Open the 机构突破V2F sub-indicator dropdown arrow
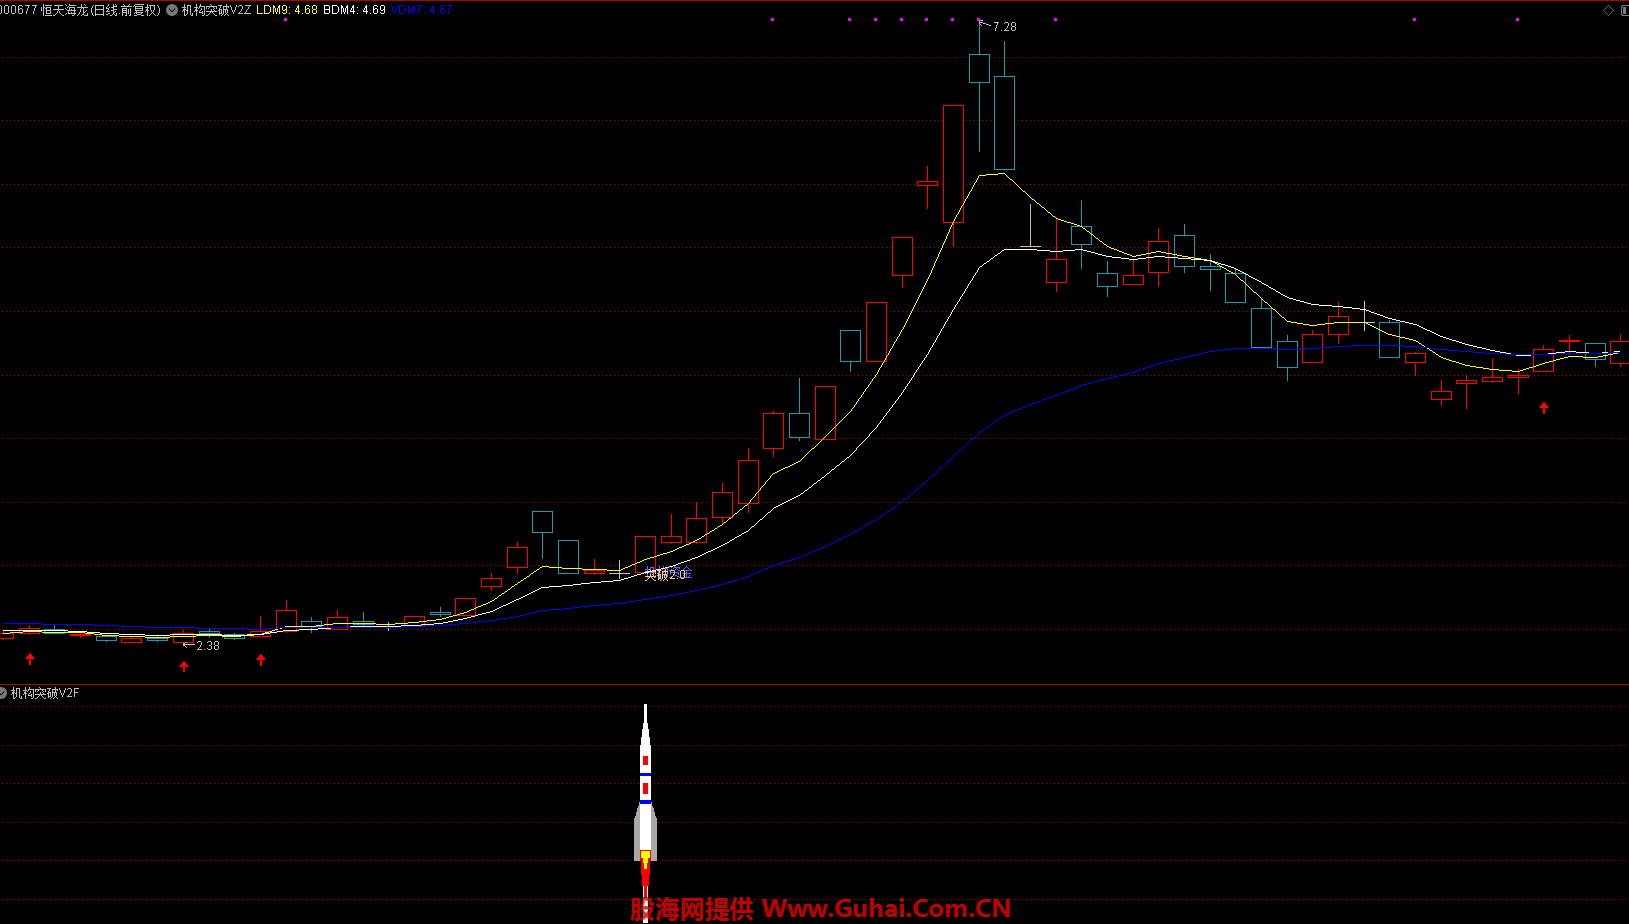The image size is (1629, 924). point(3,693)
